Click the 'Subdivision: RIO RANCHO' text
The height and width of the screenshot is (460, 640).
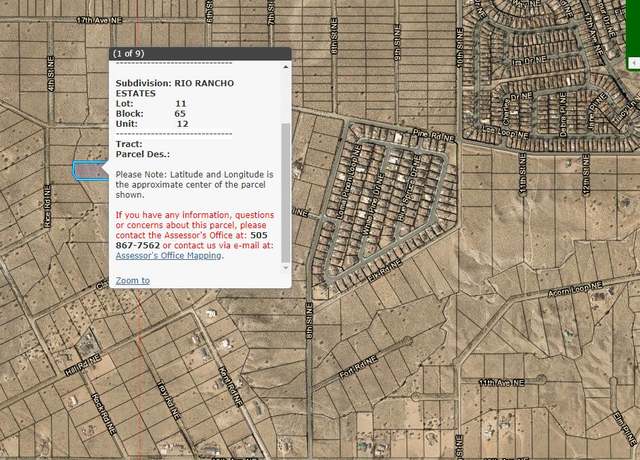[x=175, y=83]
